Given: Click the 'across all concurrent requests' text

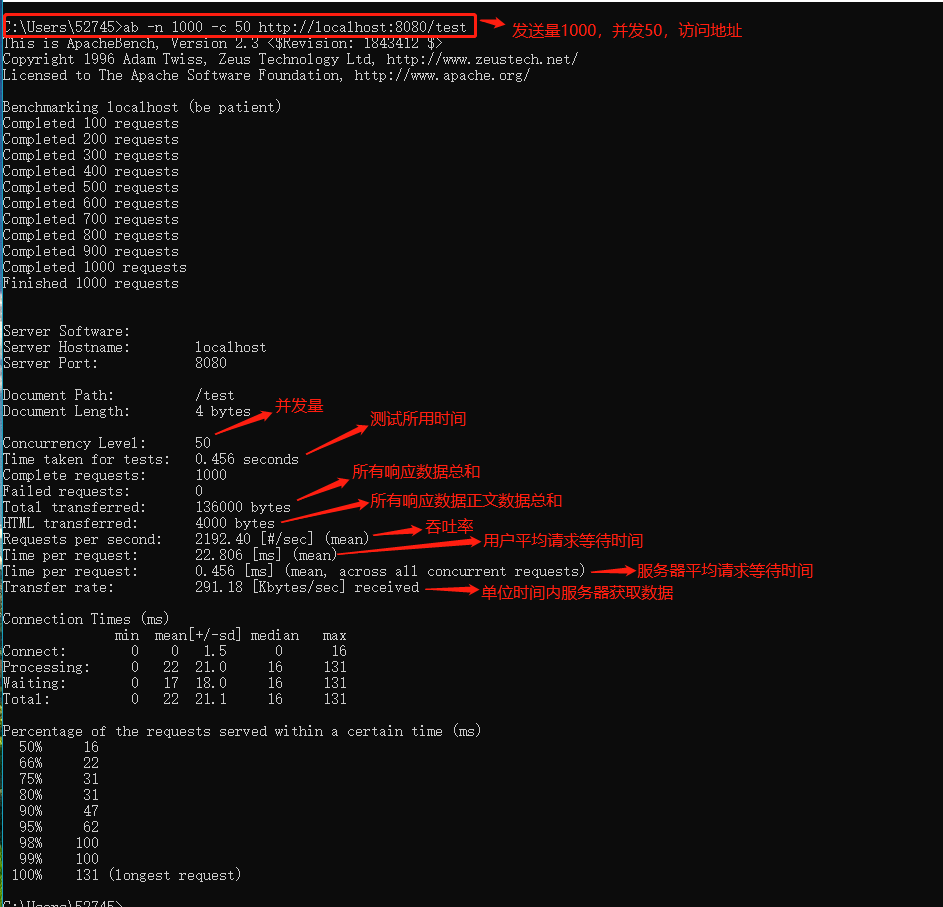Looking at the screenshot, I should pyautogui.click(x=461, y=571).
